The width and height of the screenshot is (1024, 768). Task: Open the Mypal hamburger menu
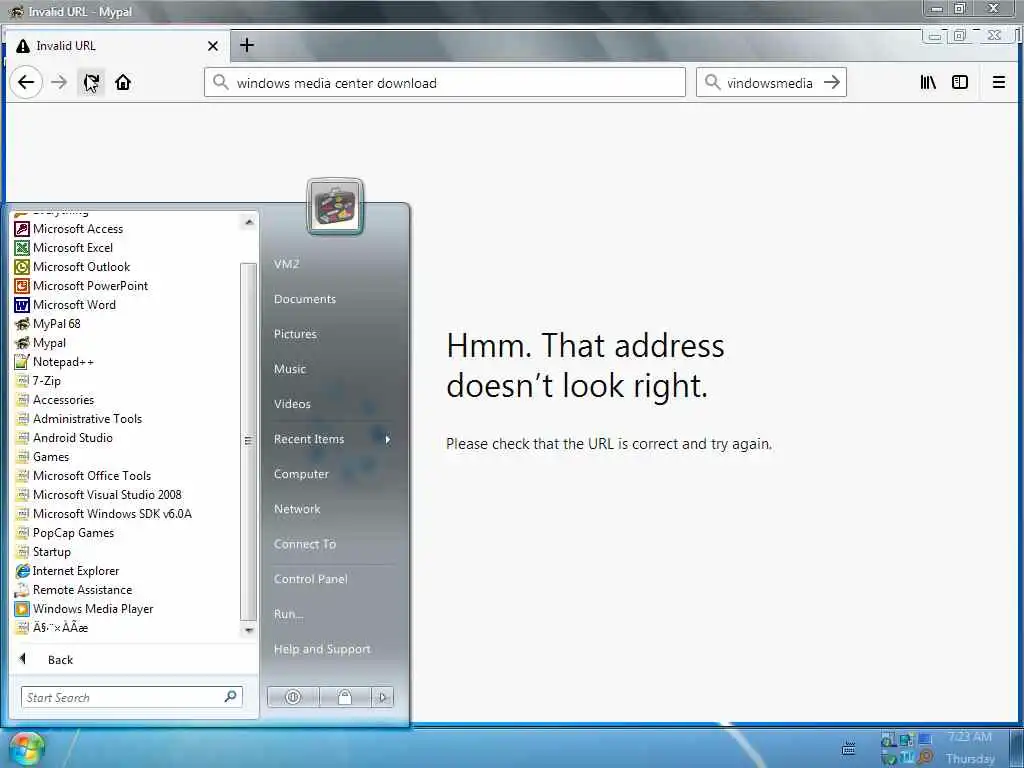point(999,82)
